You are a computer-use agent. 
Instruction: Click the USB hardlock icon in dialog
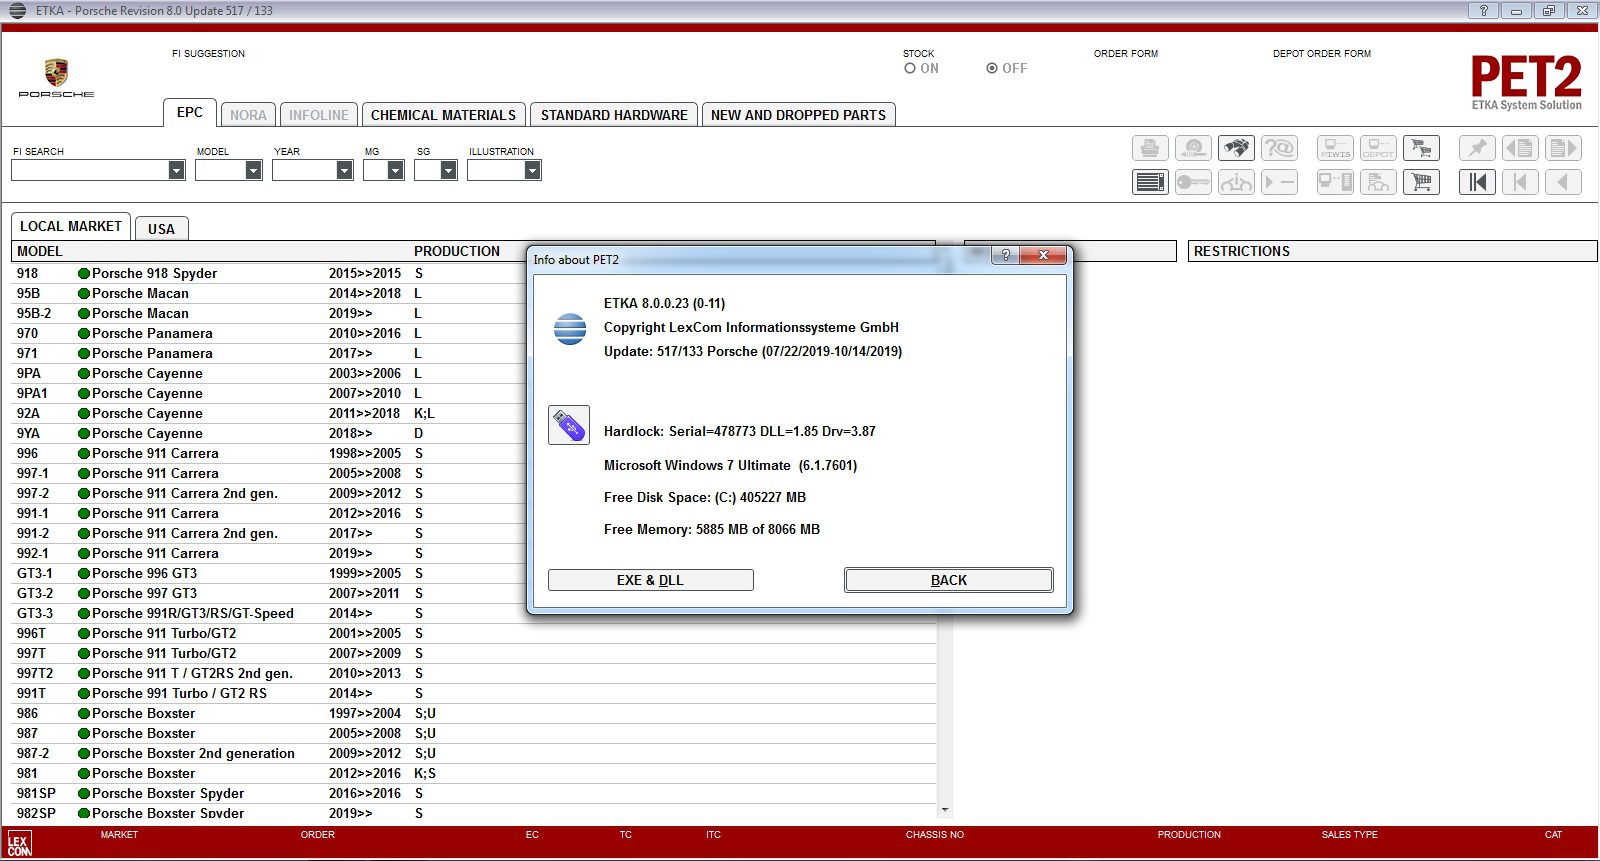click(x=569, y=425)
